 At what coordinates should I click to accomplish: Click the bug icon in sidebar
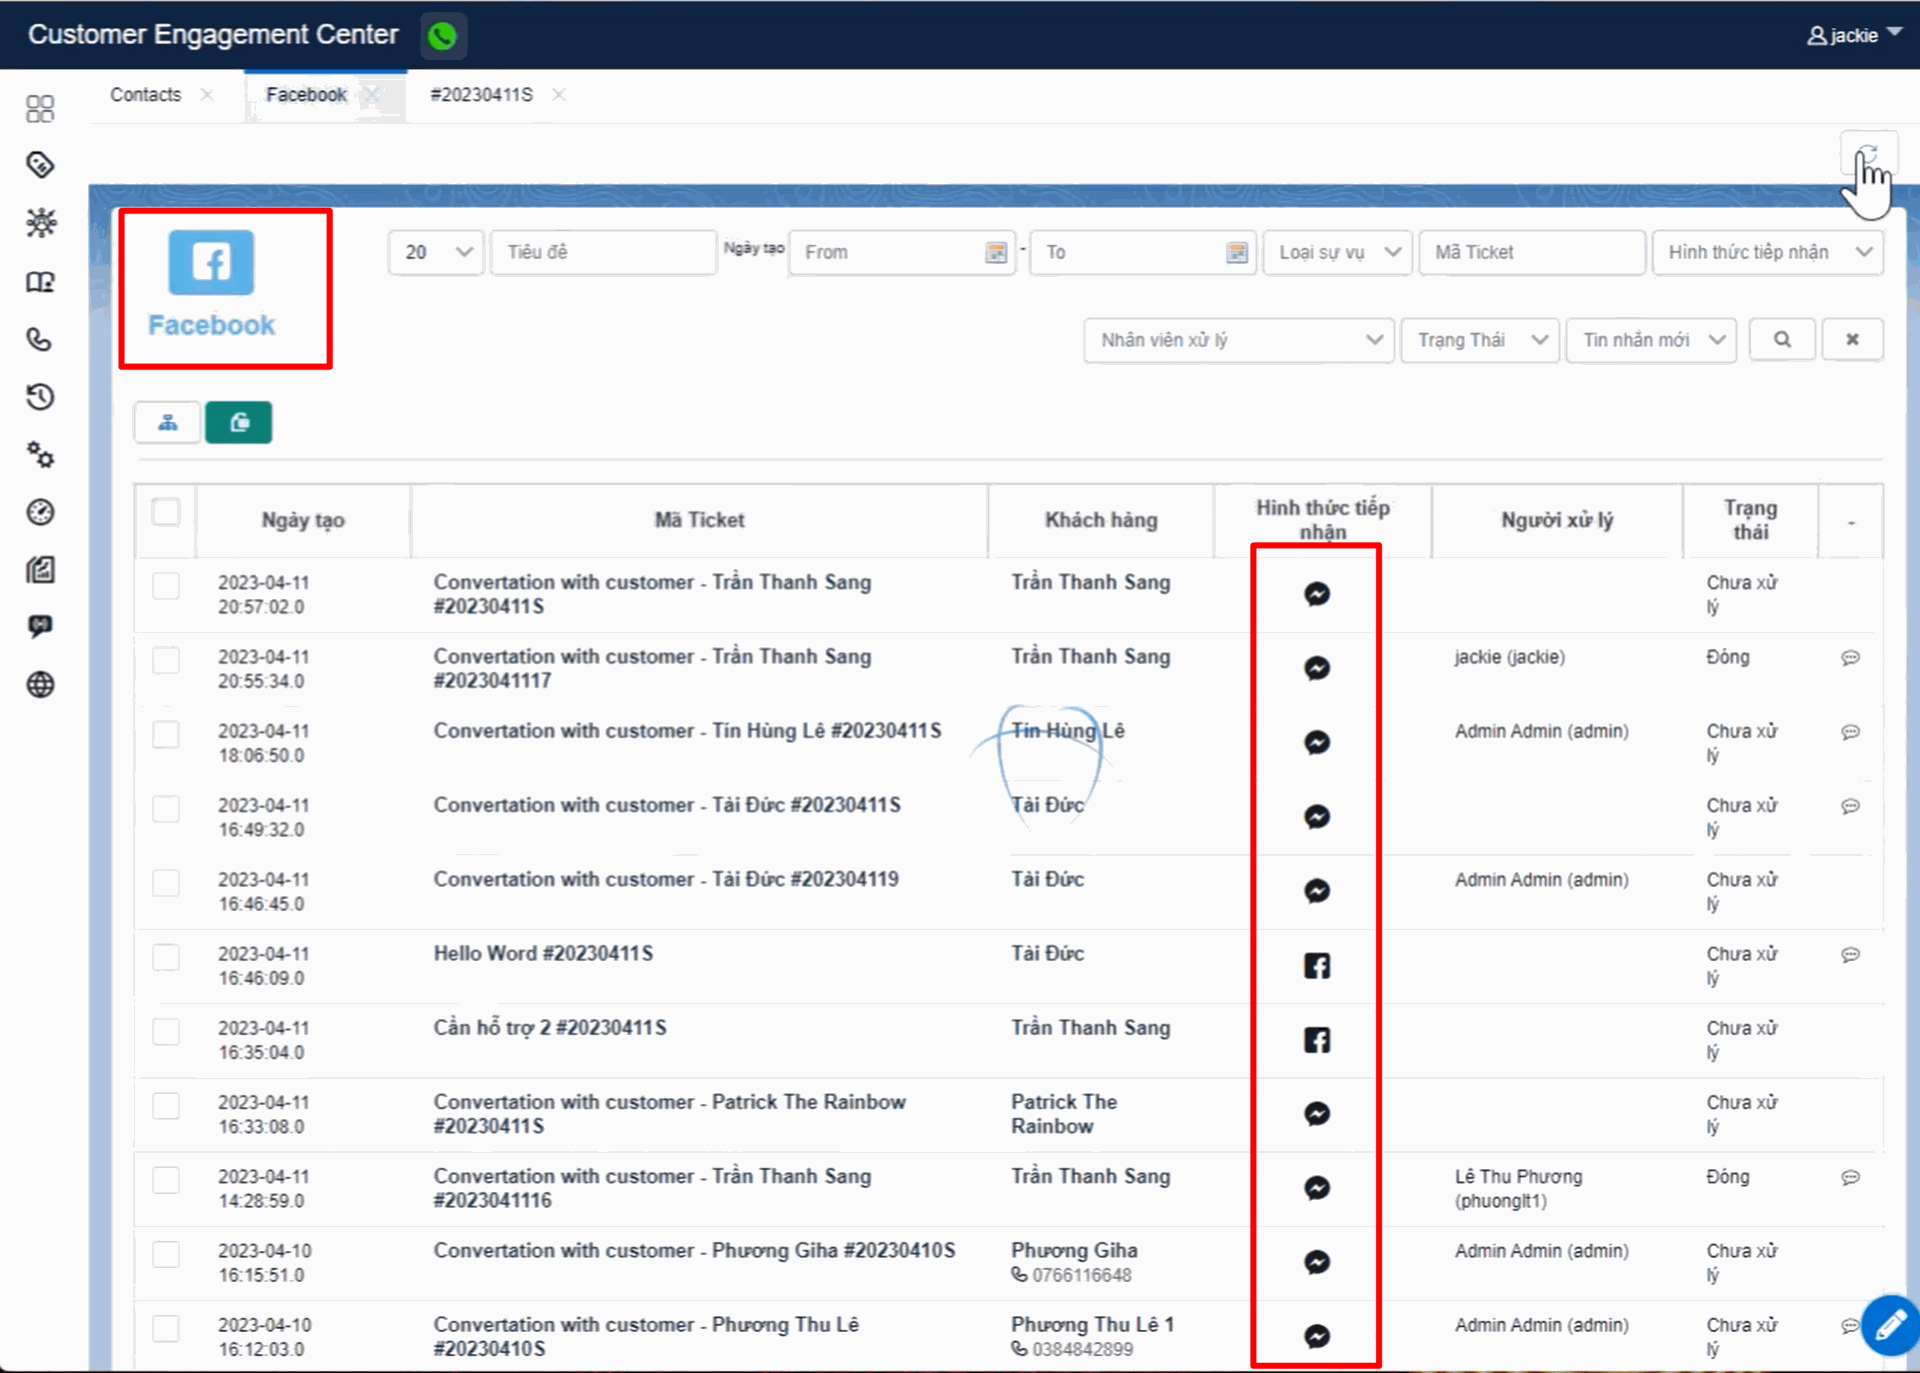(40, 222)
